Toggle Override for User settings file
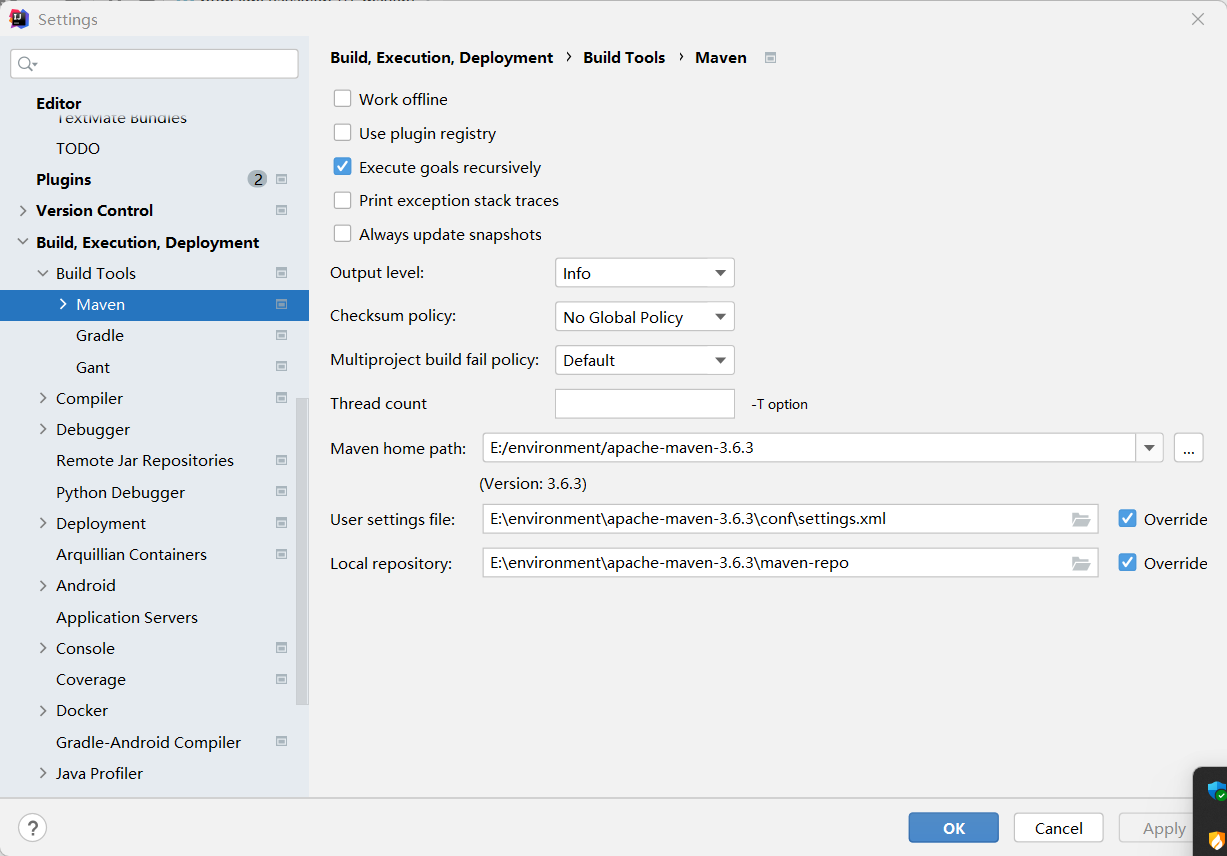The width and height of the screenshot is (1227, 856). [1128, 519]
